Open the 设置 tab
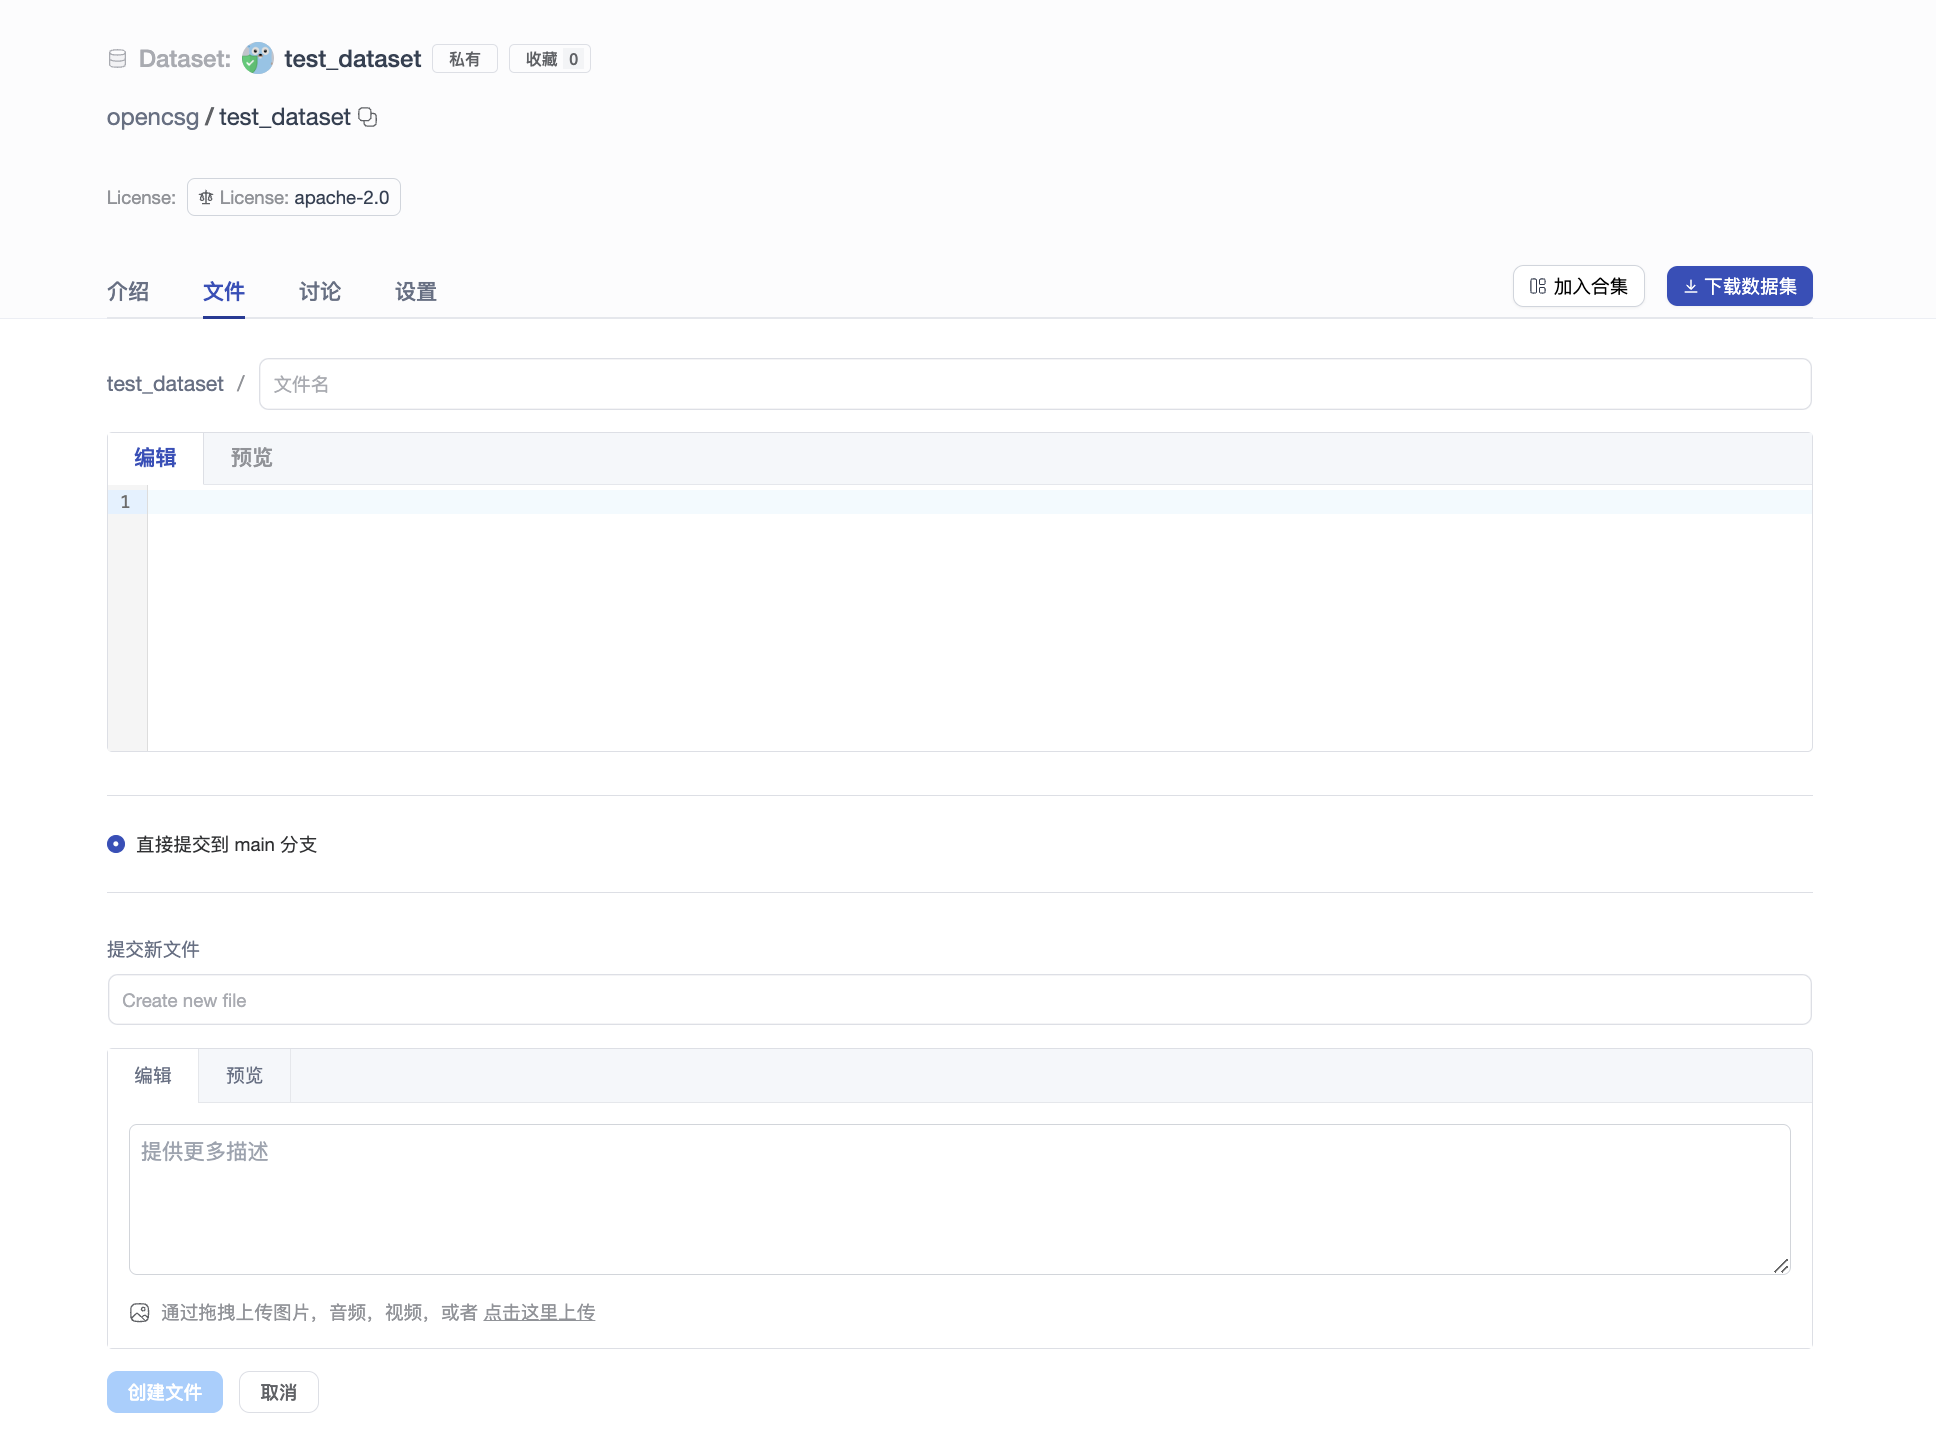1936x1450 pixels. pos(416,291)
